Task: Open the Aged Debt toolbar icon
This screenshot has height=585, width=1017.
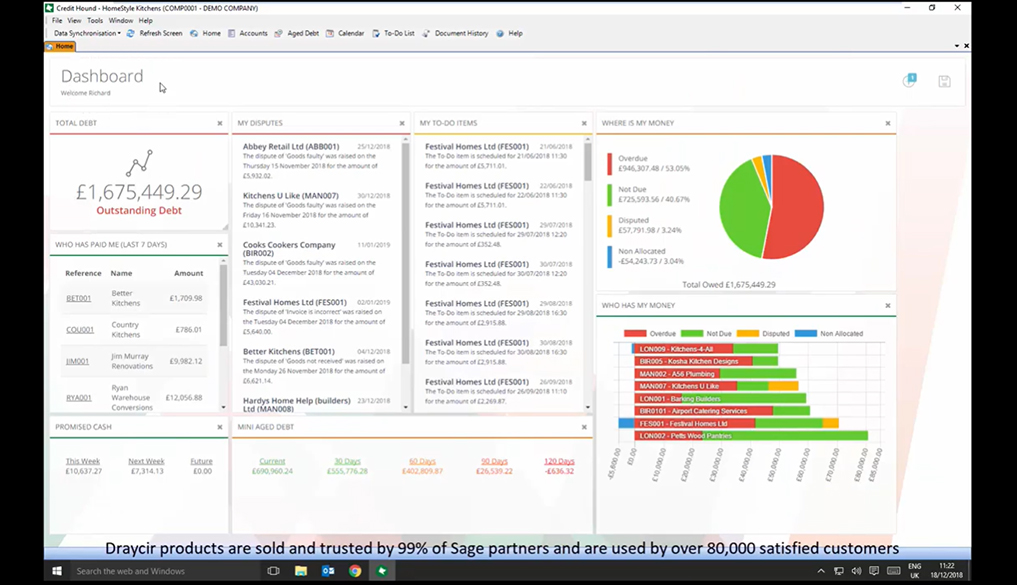Action: pyautogui.click(x=278, y=33)
